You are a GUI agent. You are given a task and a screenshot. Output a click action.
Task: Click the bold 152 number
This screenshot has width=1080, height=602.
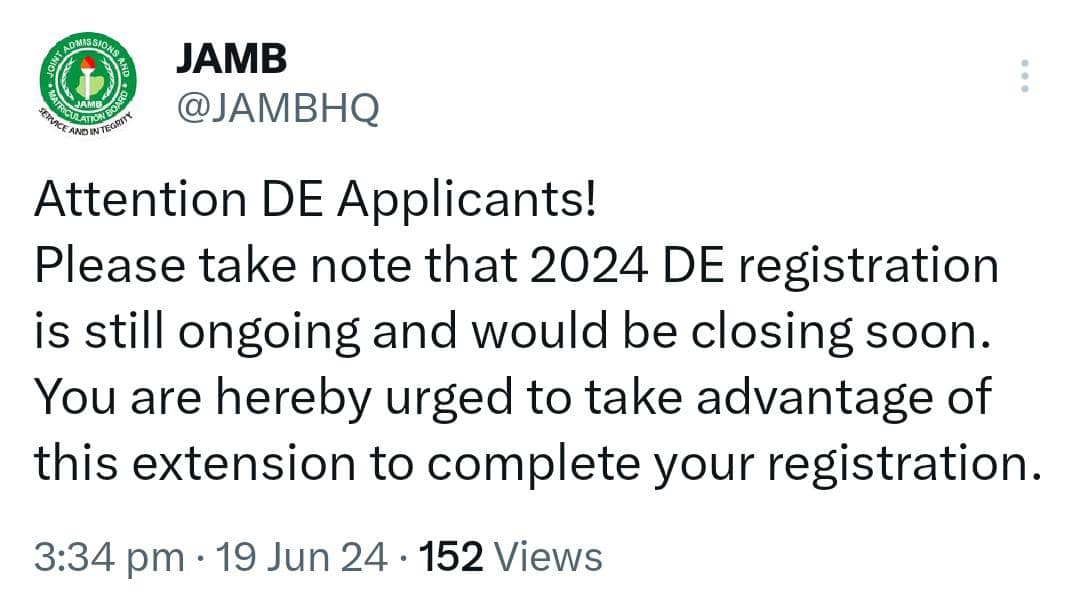coord(450,557)
